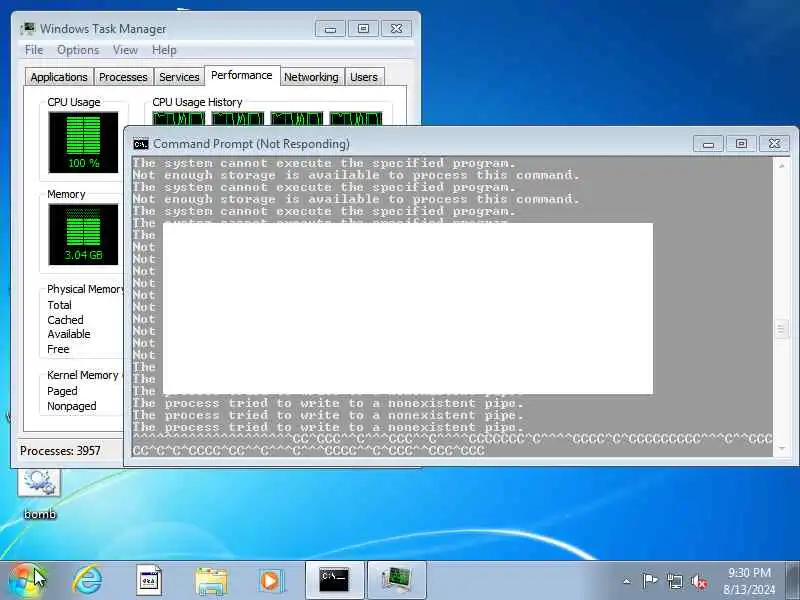Click Command Prompt scrollbar down arrow
The image size is (800, 600).
781,448
